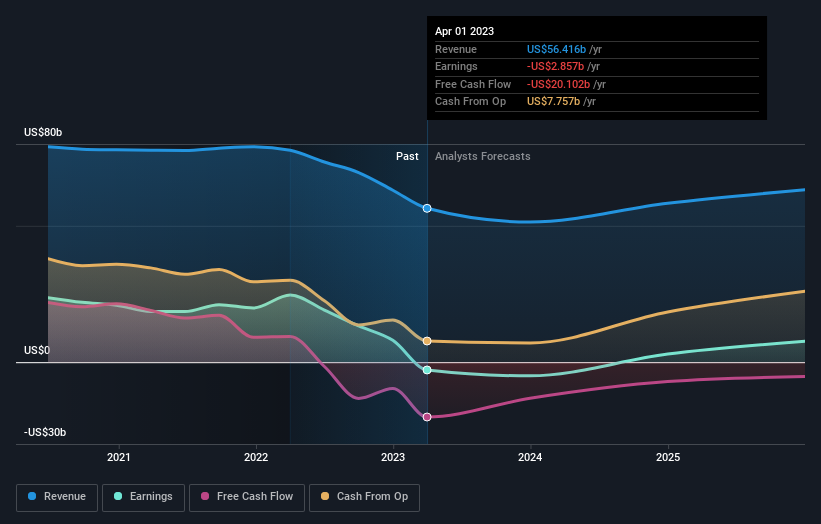Image resolution: width=821 pixels, height=524 pixels.
Task: Click the Earnings teal data point marker
Action: (x=427, y=370)
